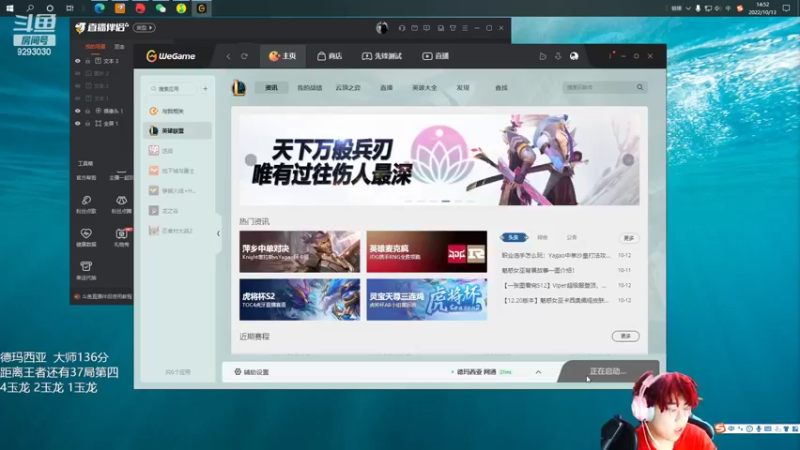Expand the 德玛西亚 server selector
Viewport: 800px width, 450px height.
[x=538, y=372]
